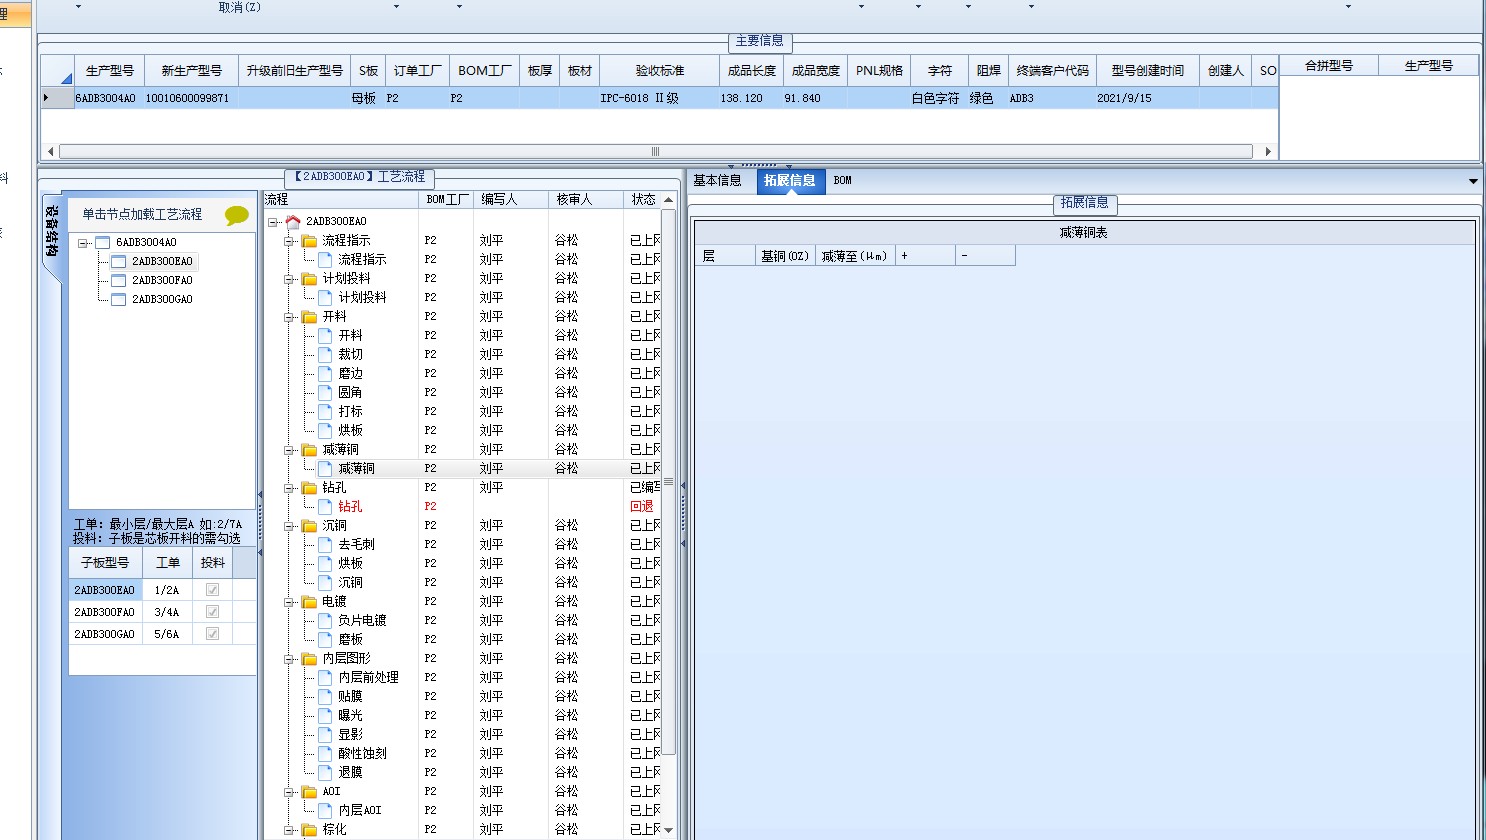
Task: Toggle the 投料 checkbox for 2ADB300FA0
Action: point(212,612)
